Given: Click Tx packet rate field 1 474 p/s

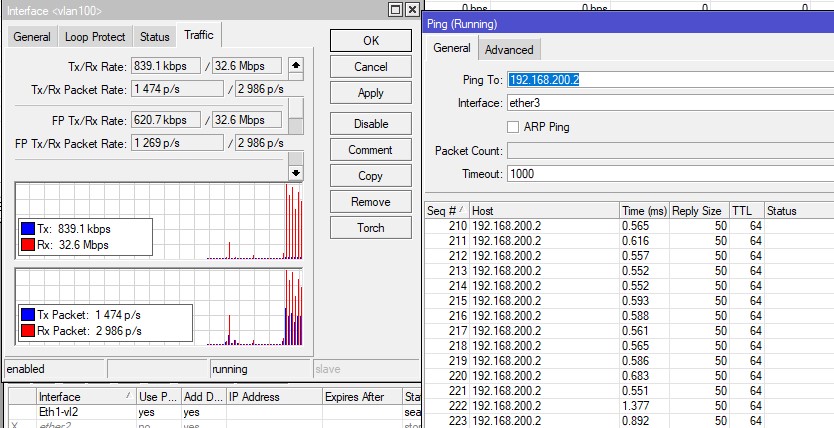Looking at the screenshot, I should click(x=177, y=89).
